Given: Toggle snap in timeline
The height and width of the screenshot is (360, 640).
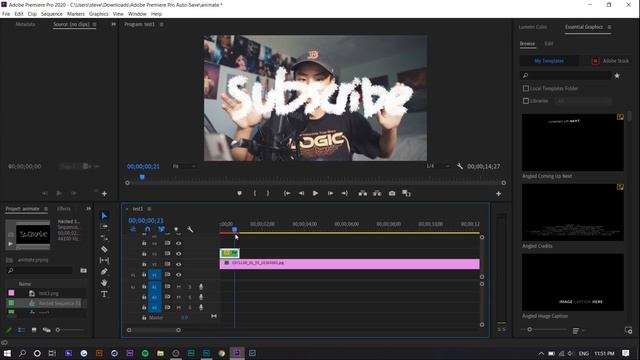Looking at the screenshot, I should 147,229.
